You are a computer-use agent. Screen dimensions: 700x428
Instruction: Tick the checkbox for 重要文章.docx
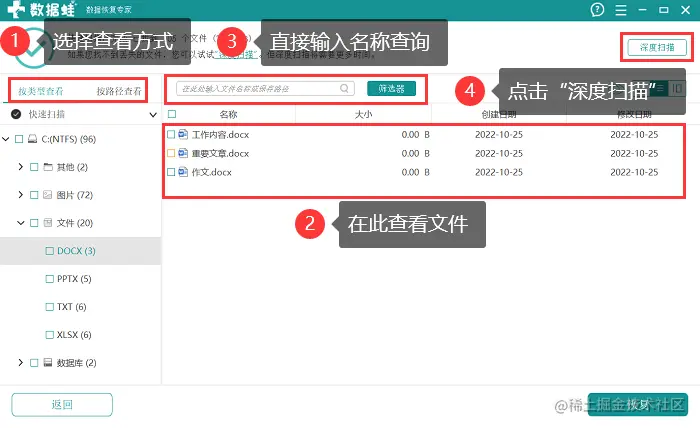(171, 153)
